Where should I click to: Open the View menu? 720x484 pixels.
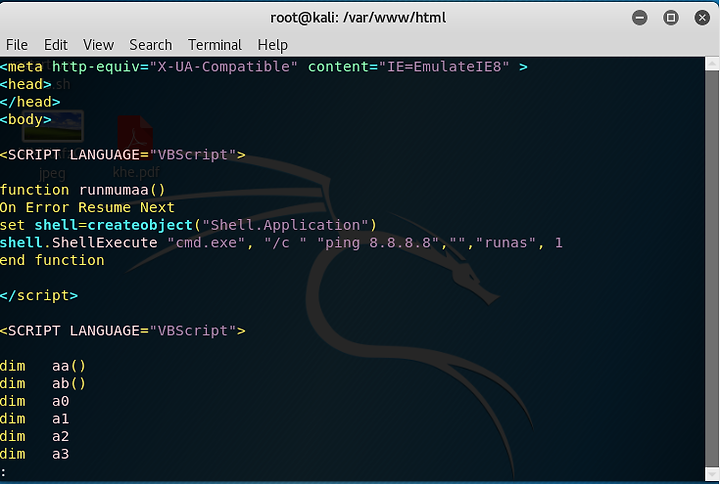[x=98, y=45]
